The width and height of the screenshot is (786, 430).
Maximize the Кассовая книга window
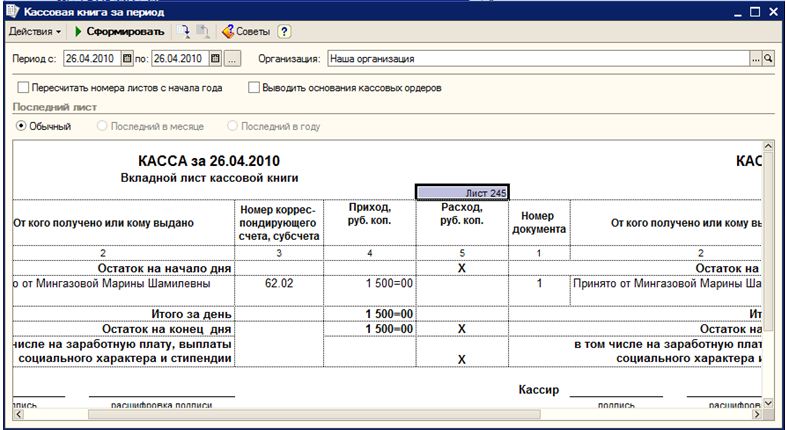755,12
